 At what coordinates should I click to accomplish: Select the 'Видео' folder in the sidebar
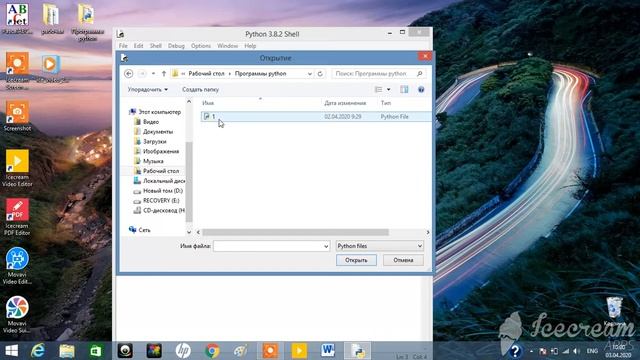147,122
